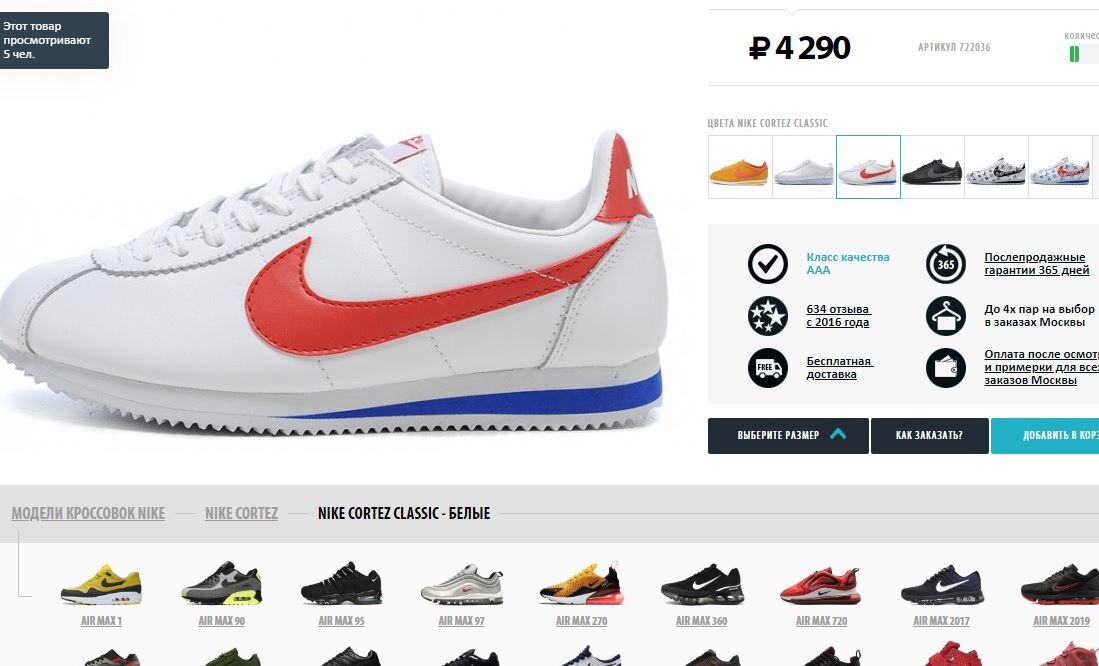Click the free delivery truck icon
This screenshot has width=1099, height=666.
pyautogui.click(x=767, y=367)
